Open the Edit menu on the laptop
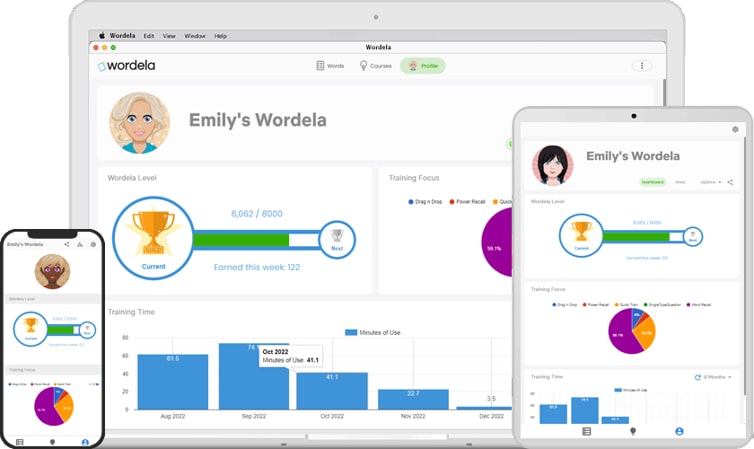Screen dimensions: 754x449 [149, 36]
